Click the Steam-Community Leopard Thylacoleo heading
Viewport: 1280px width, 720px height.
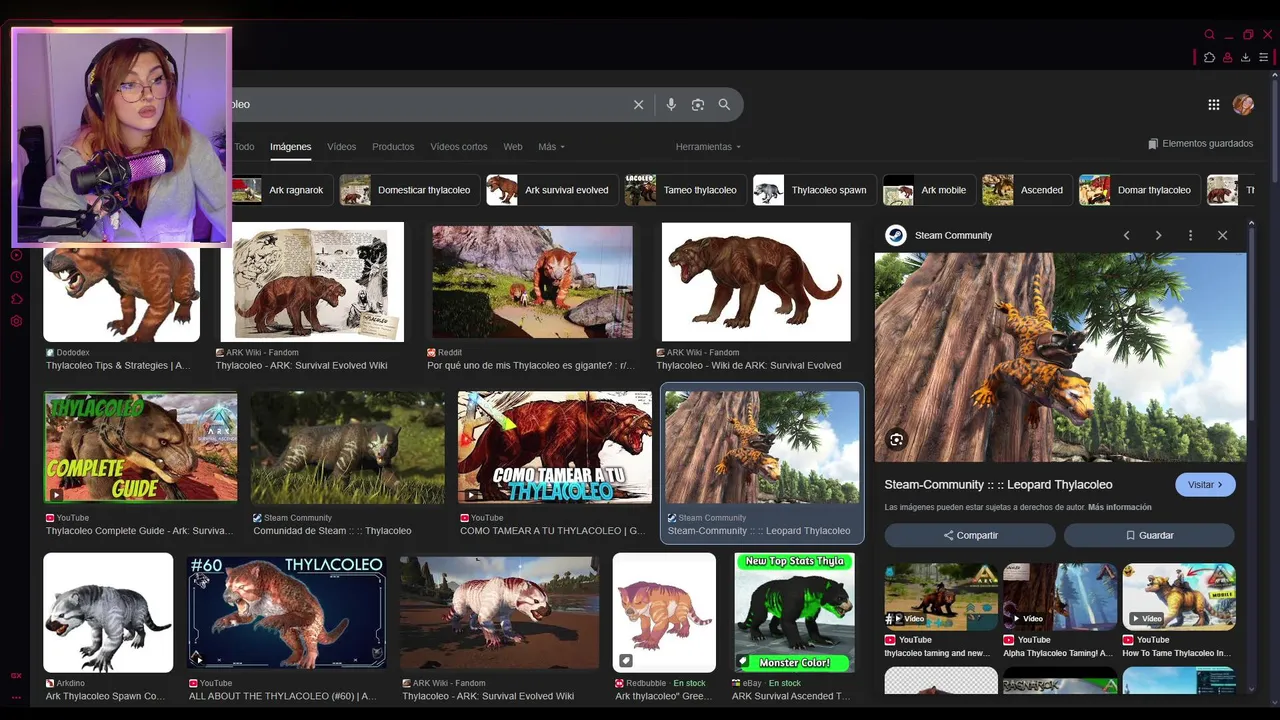tap(998, 485)
